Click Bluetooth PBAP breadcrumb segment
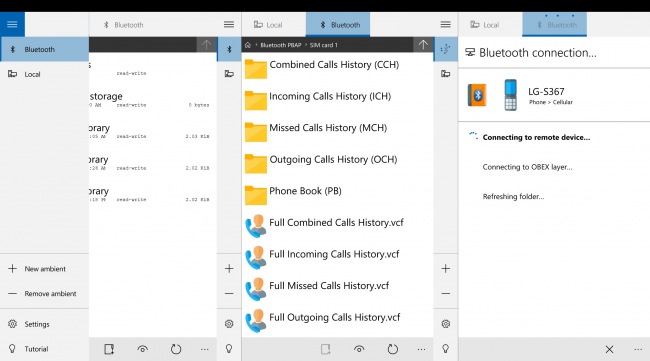Image resolution: width=650 pixels, height=361 pixels. [x=281, y=45]
